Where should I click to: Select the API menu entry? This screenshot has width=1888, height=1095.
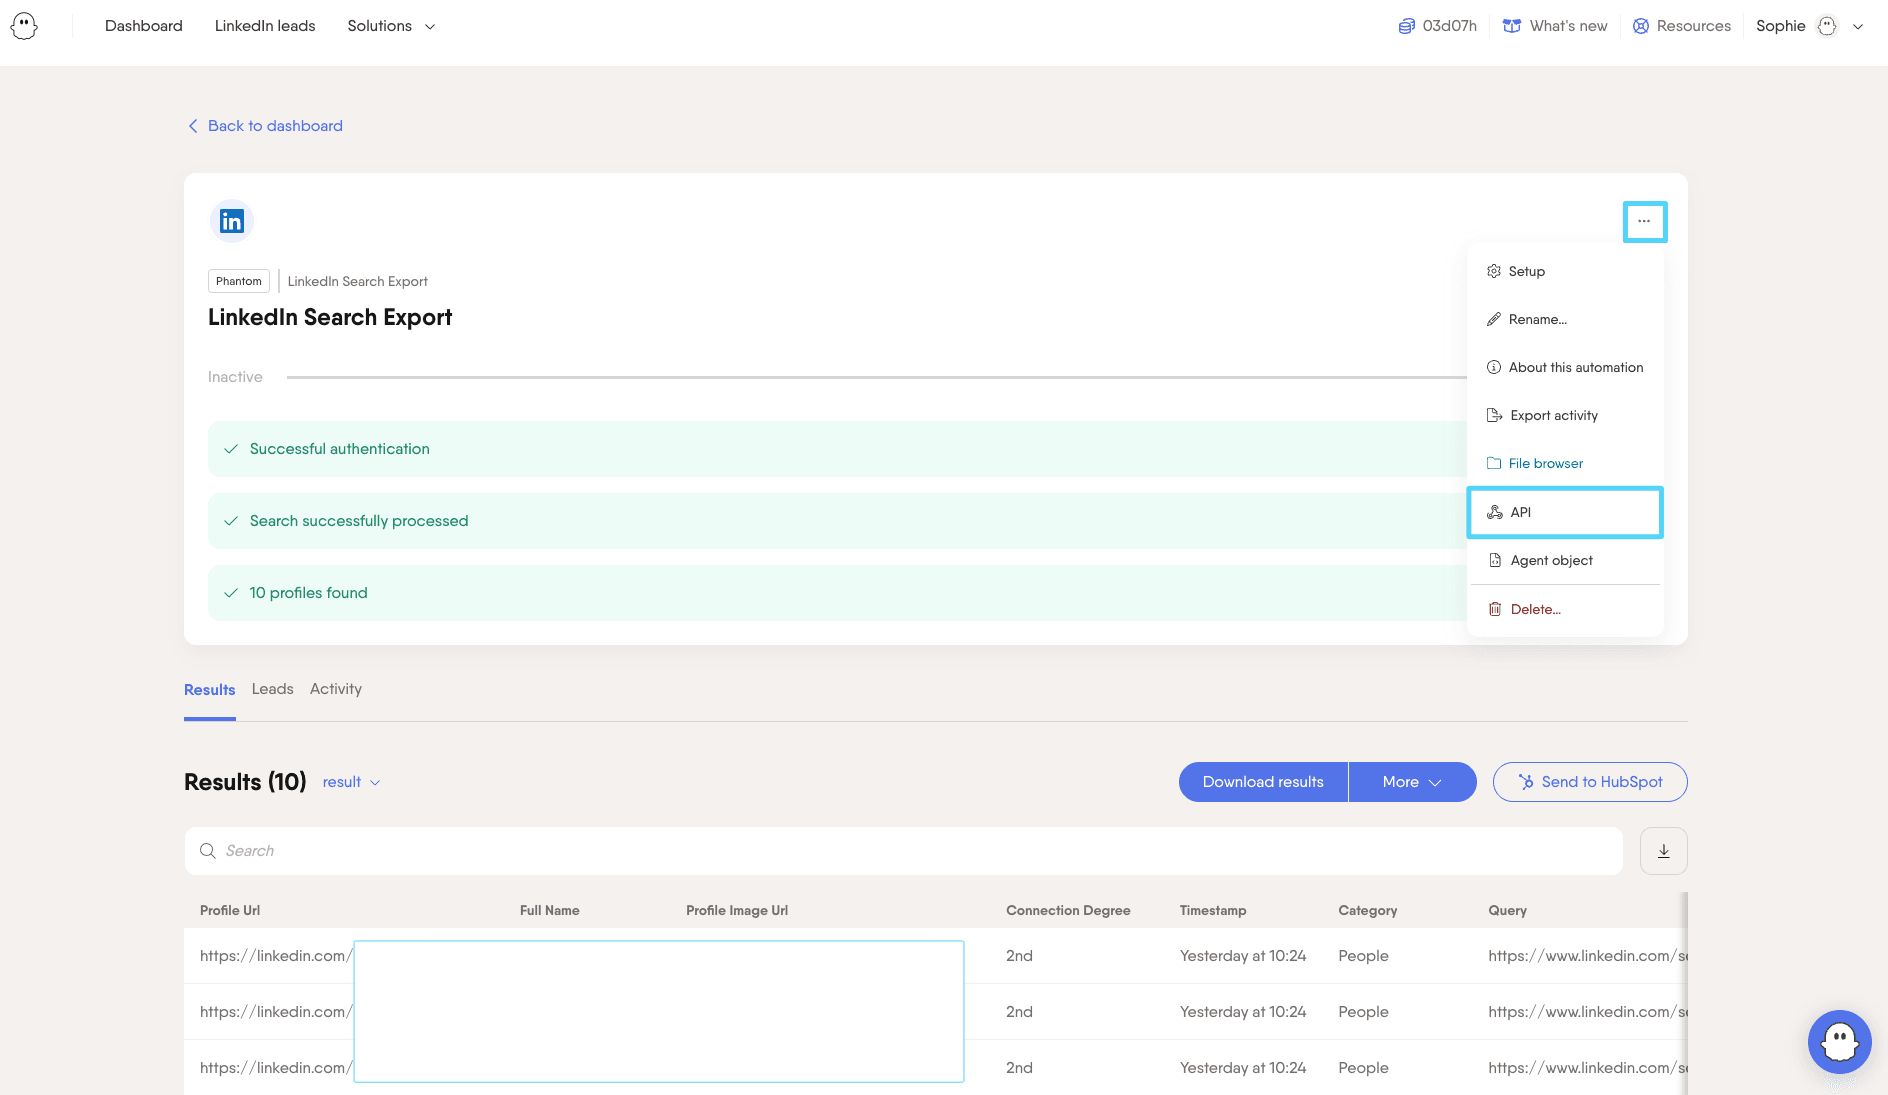pyautogui.click(x=1565, y=512)
